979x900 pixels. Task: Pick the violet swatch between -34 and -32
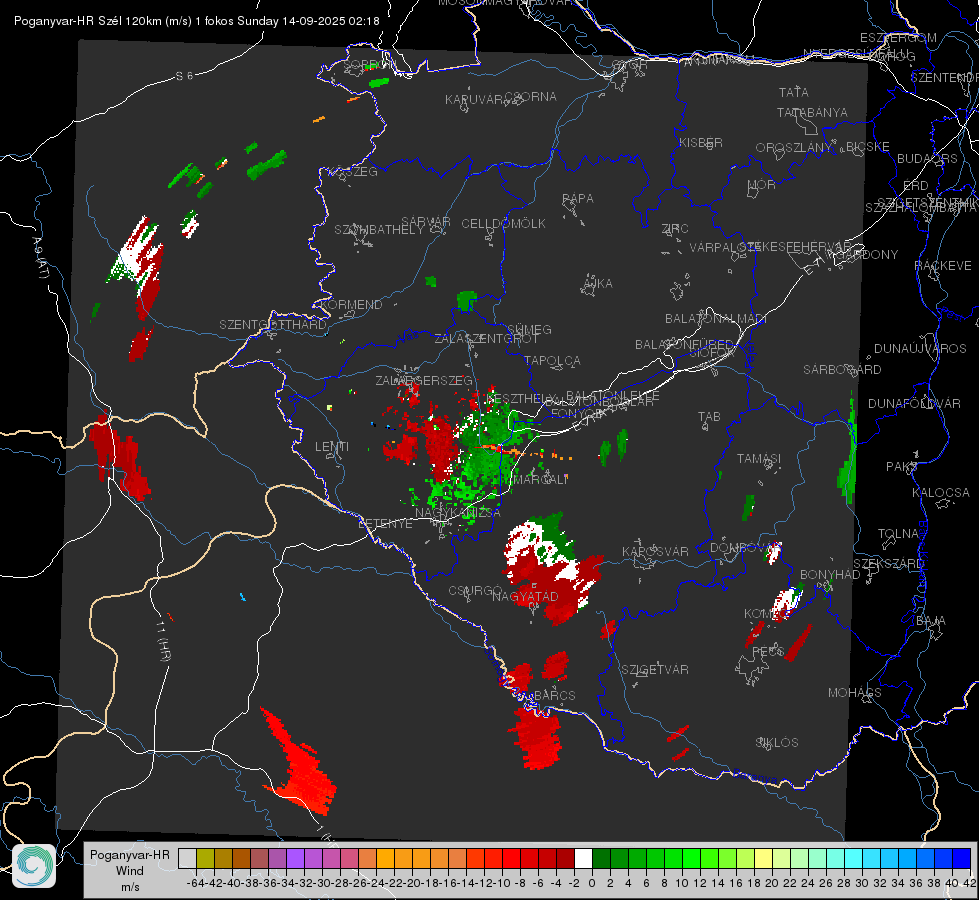coord(295,858)
